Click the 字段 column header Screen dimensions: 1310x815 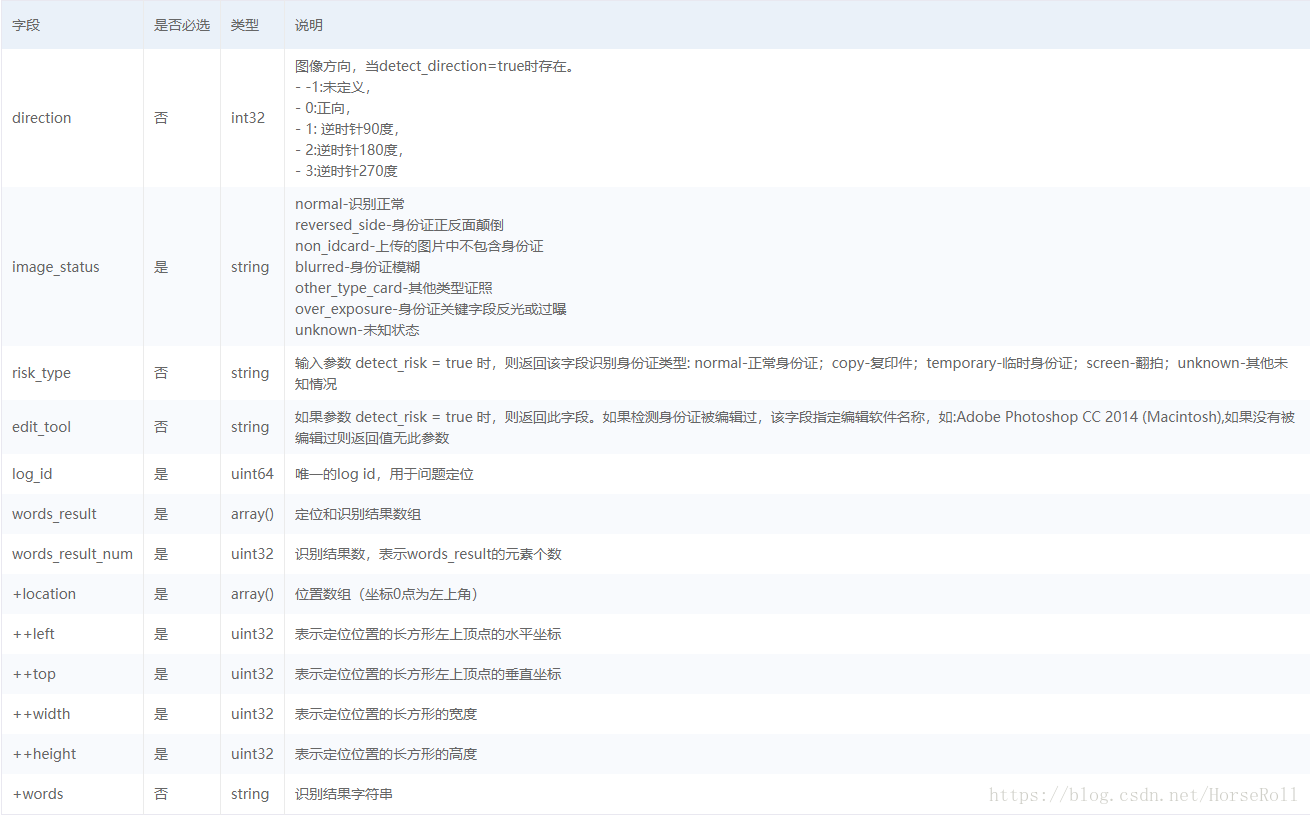tap(26, 25)
